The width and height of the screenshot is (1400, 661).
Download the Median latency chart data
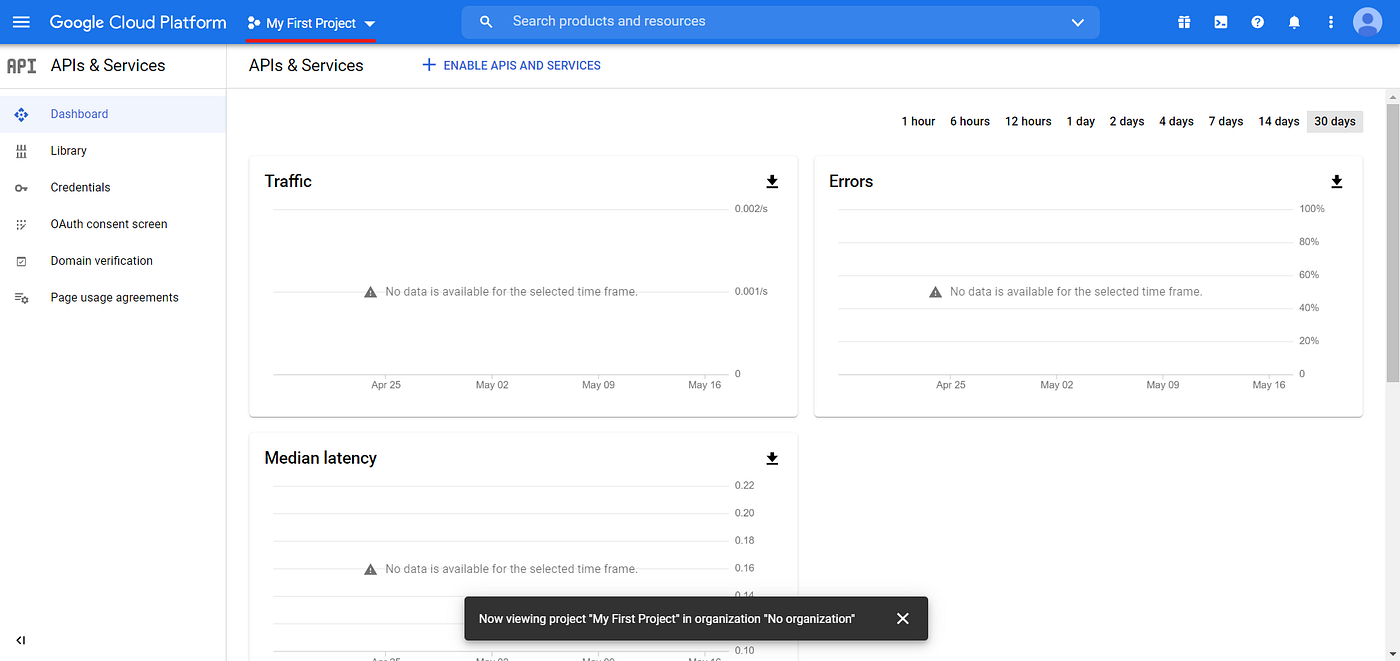pyautogui.click(x=771, y=458)
